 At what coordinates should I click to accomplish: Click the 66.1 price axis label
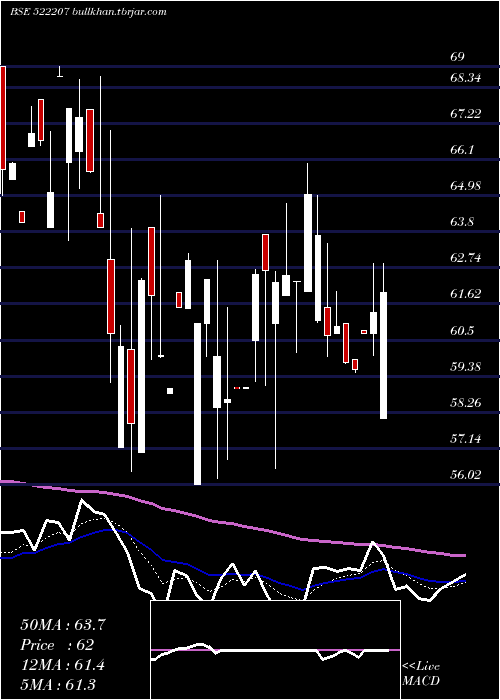tap(462, 150)
